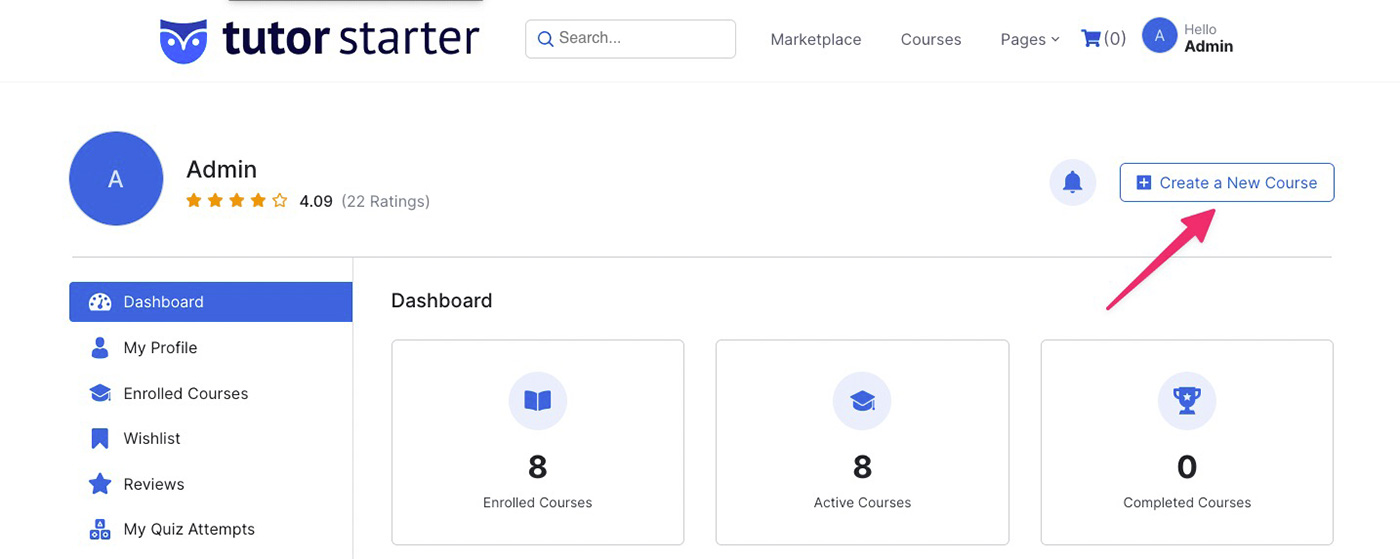This screenshot has height=559, width=1400.
Task: Click the star rating display
Action: coord(237,201)
